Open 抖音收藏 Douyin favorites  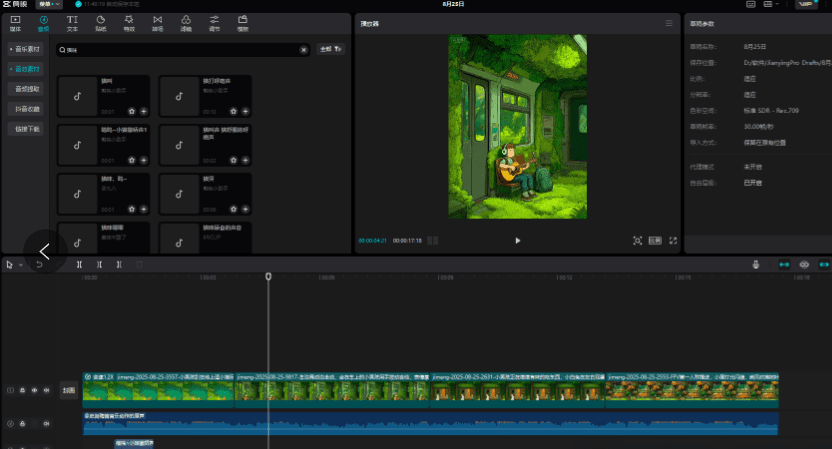(27, 109)
